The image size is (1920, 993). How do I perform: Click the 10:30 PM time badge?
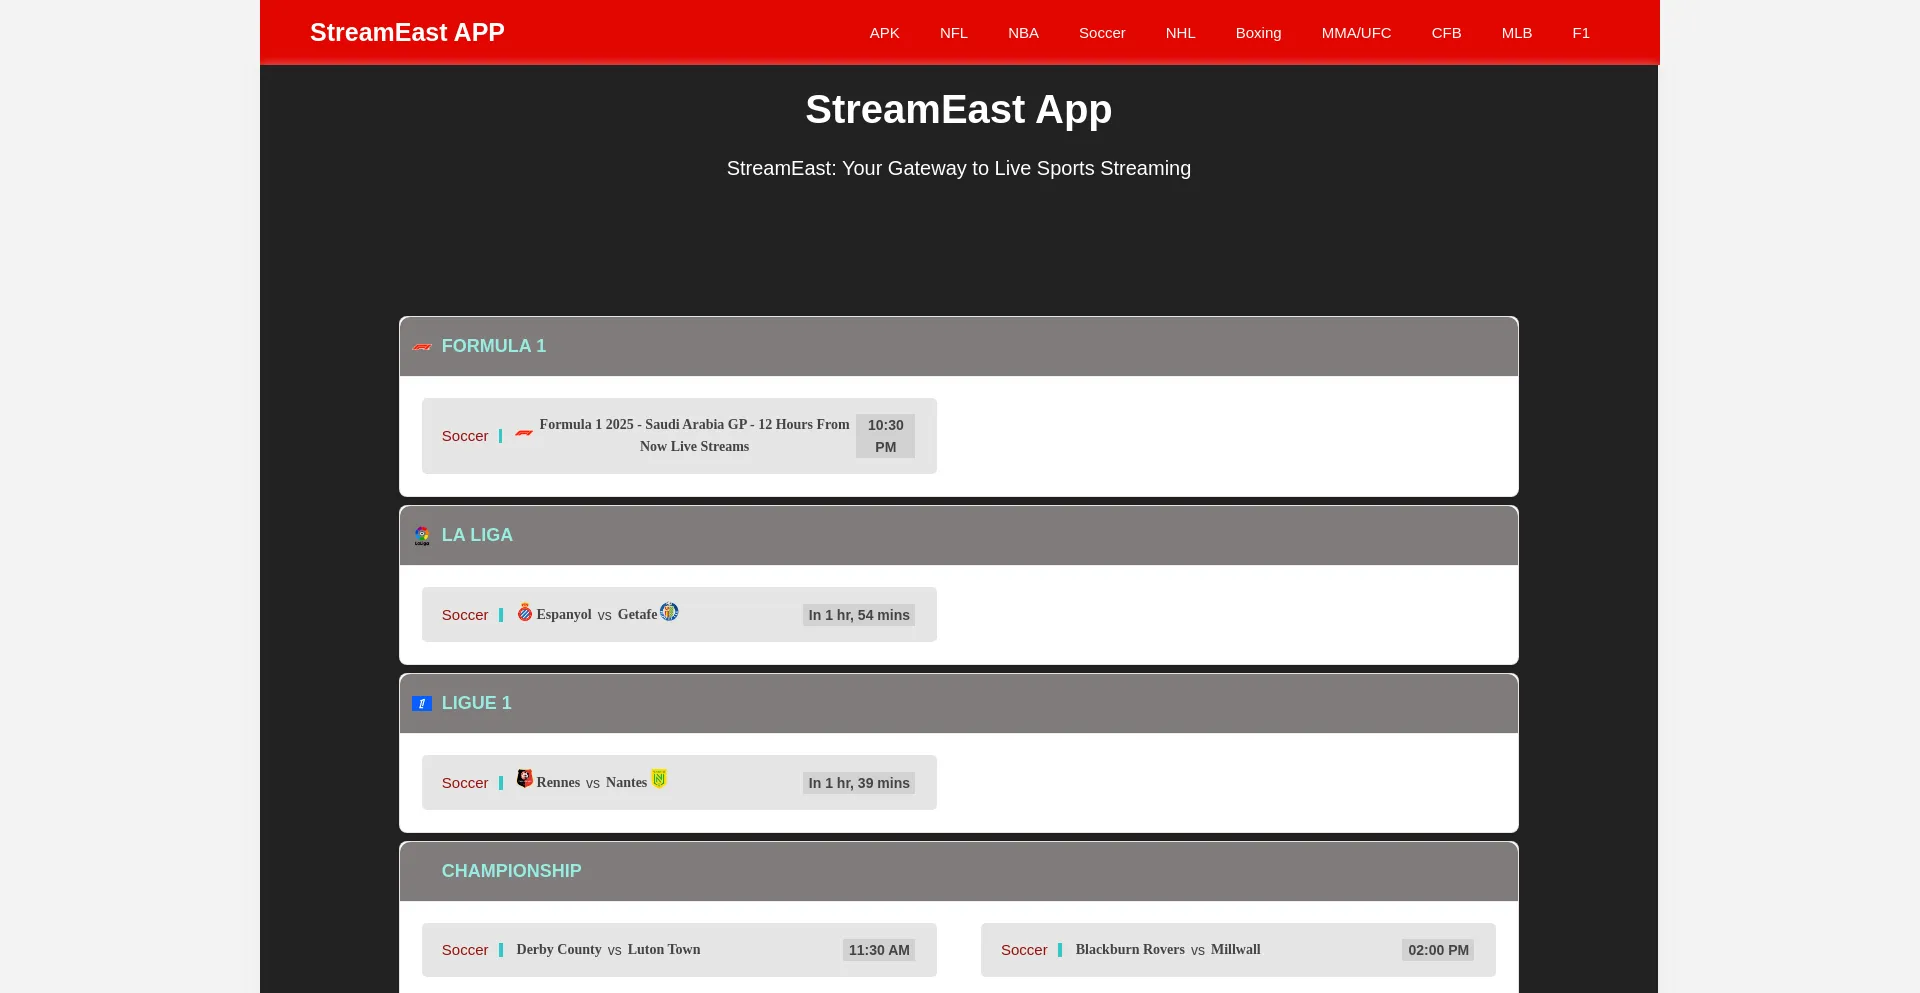(x=885, y=436)
